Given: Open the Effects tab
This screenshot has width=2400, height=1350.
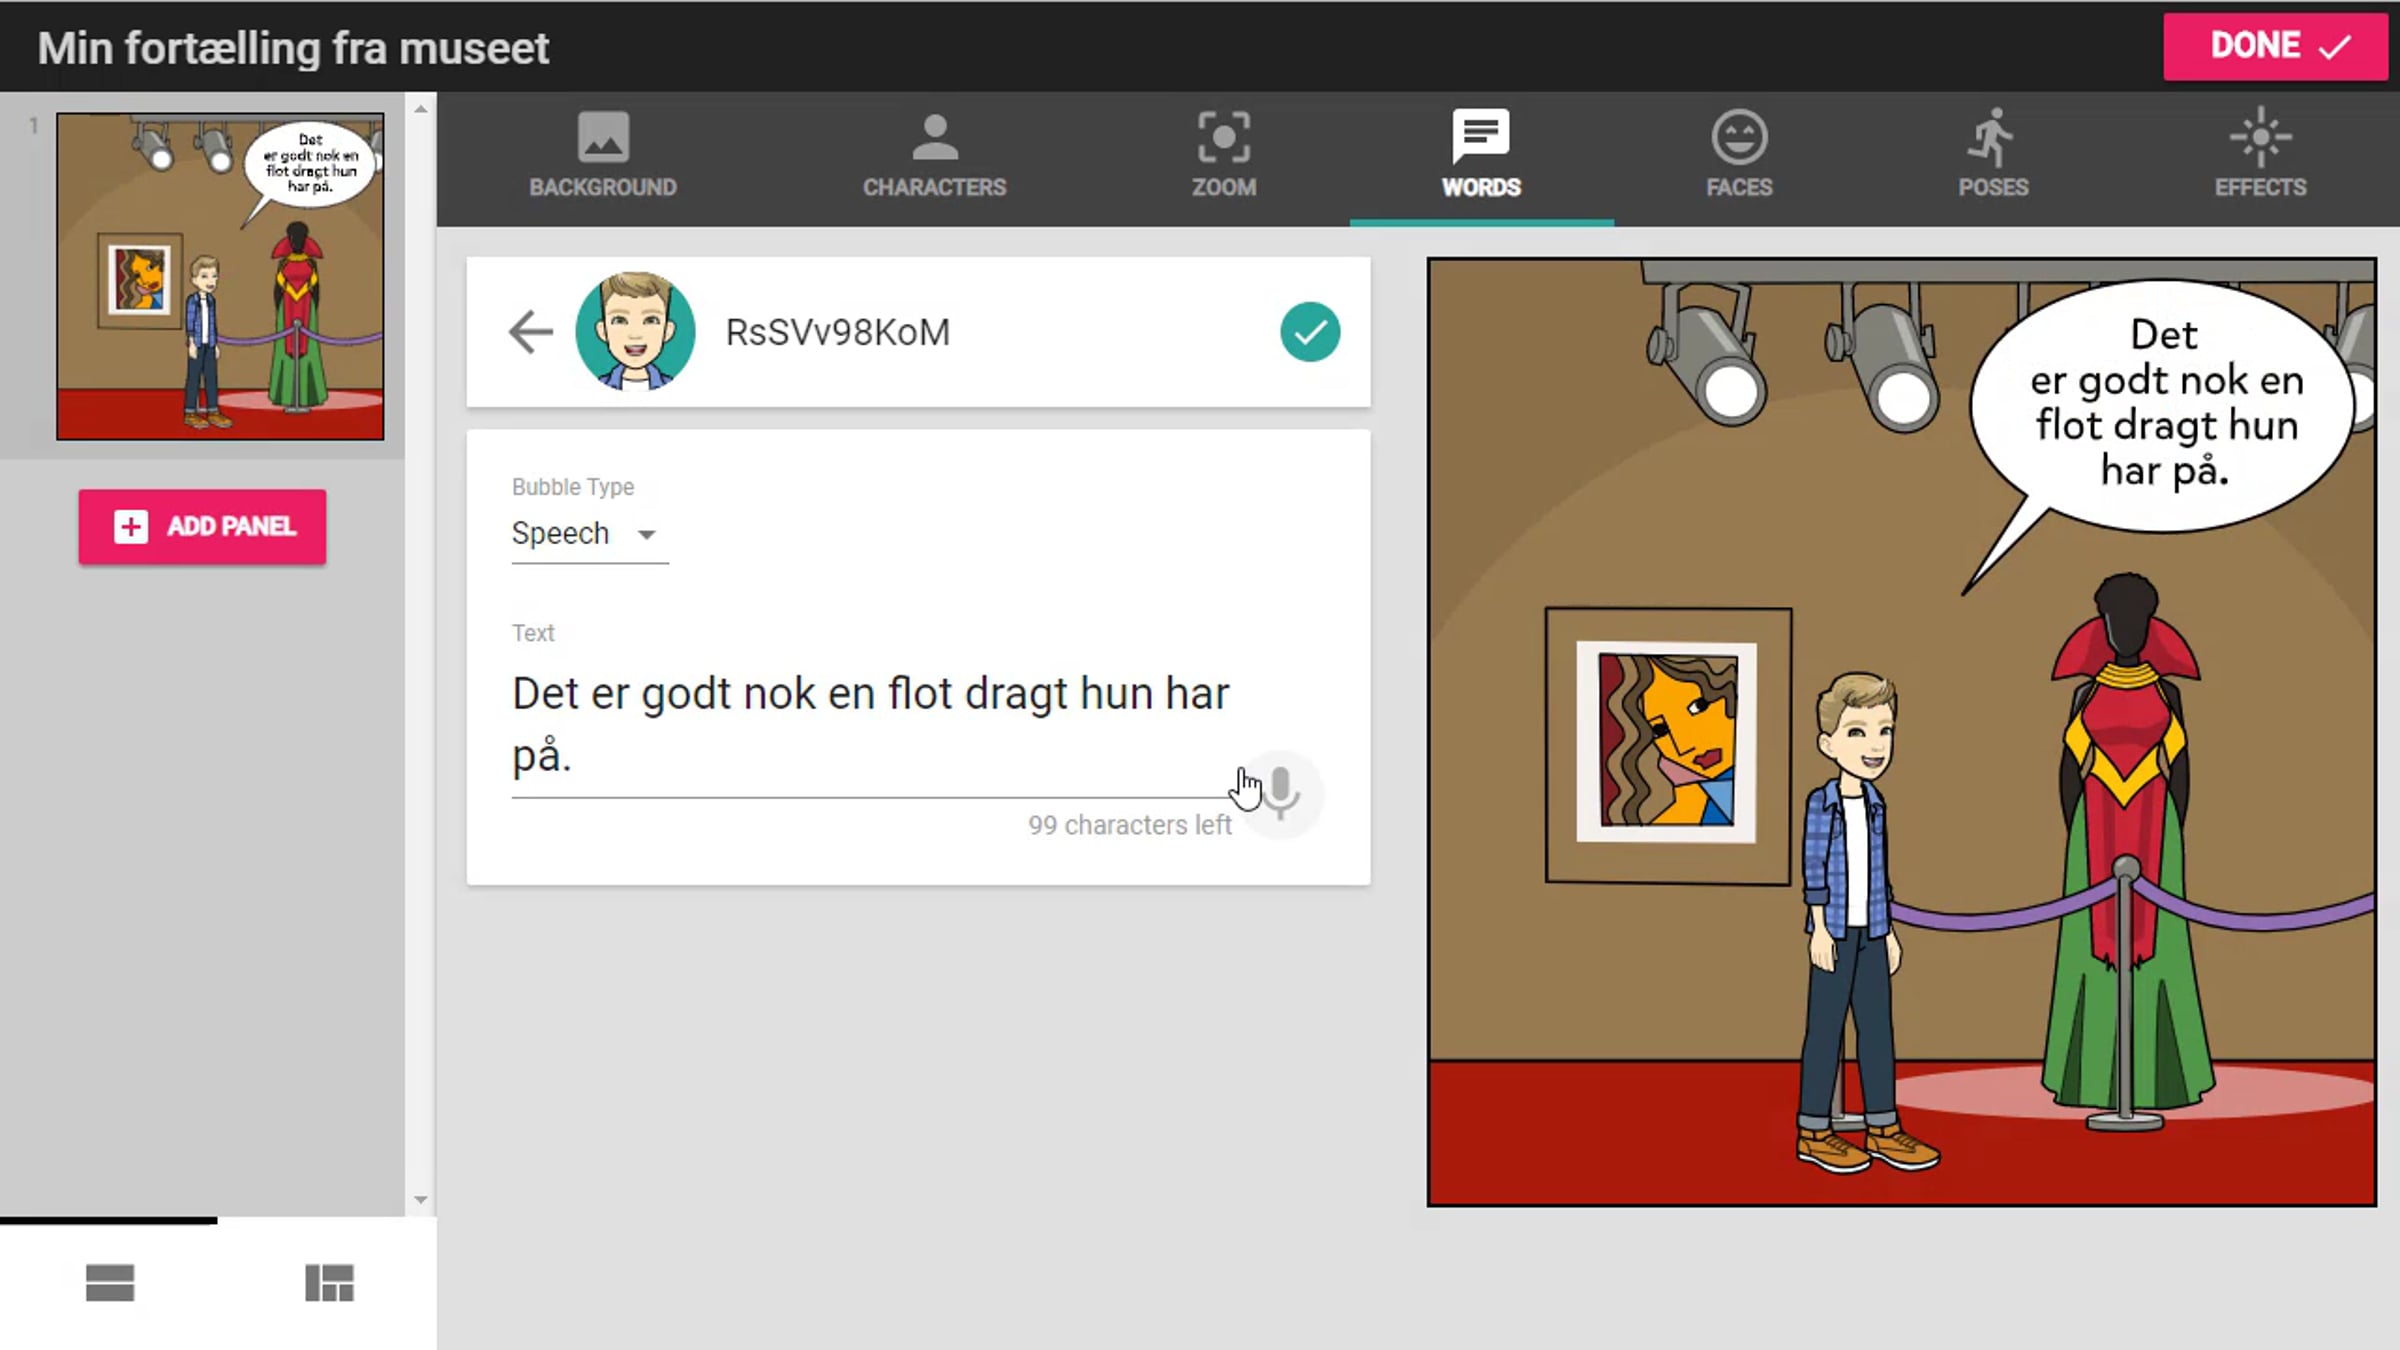Looking at the screenshot, I should [x=2260, y=156].
